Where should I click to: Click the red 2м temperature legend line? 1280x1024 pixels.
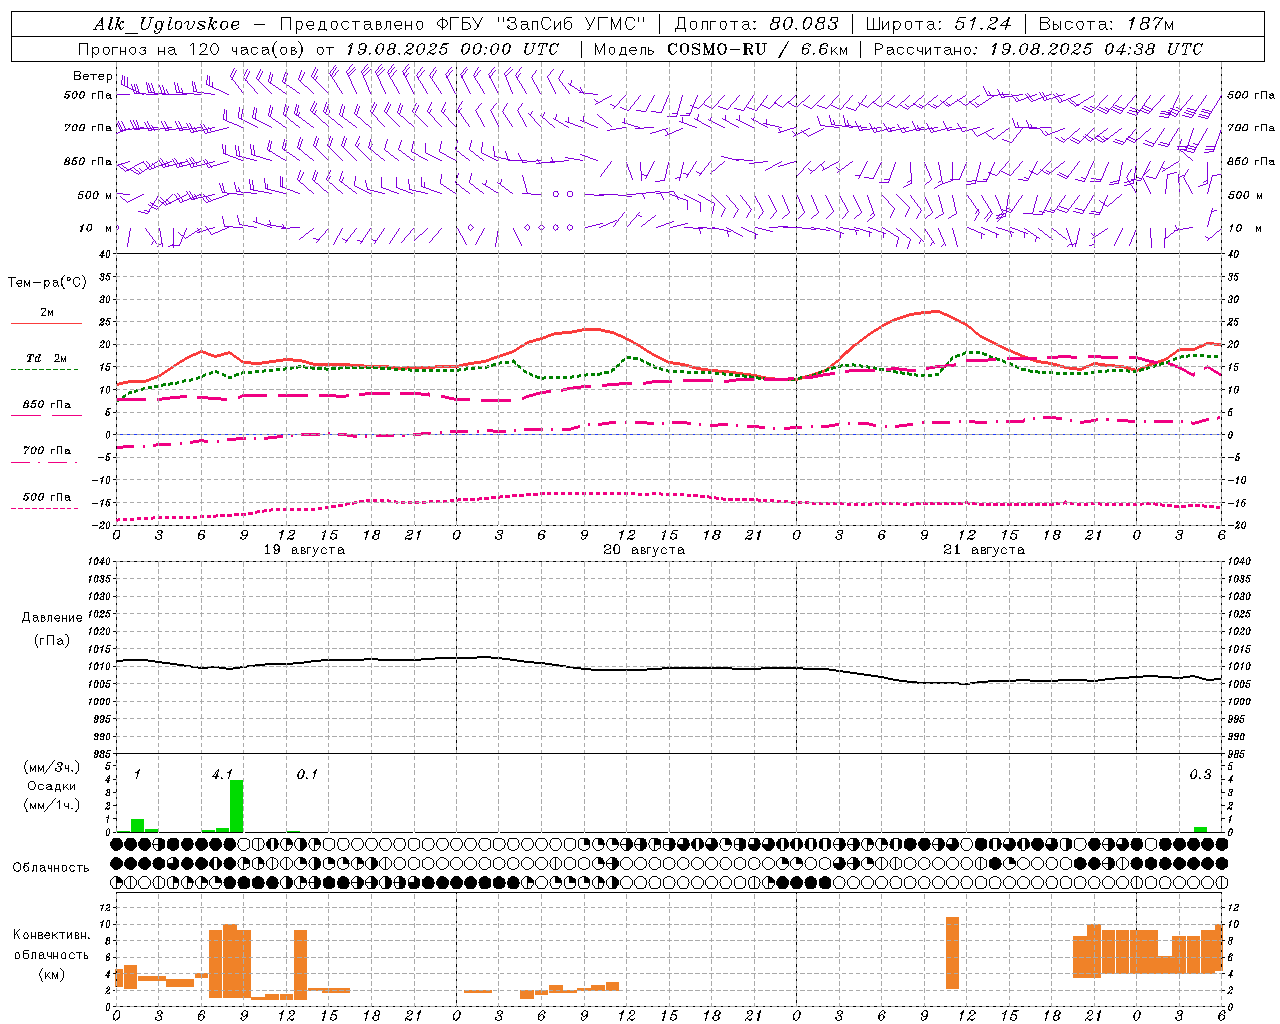point(46,323)
